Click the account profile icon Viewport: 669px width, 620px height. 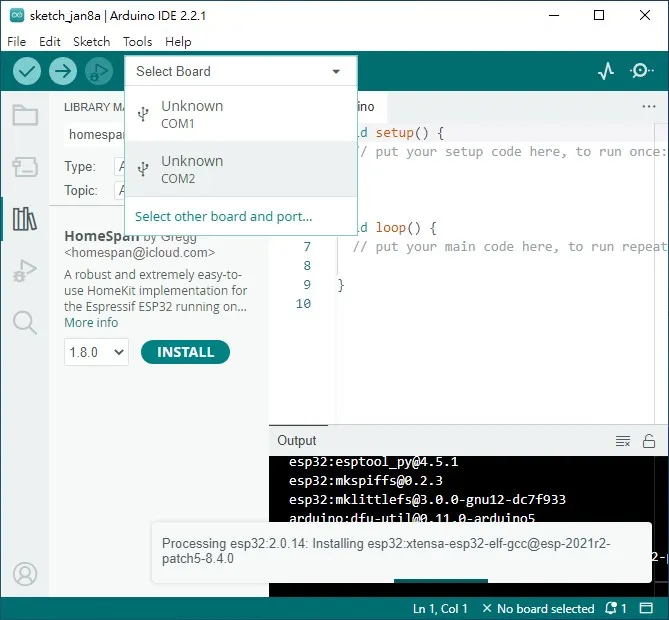pyautogui.click(x=25, y=574)
